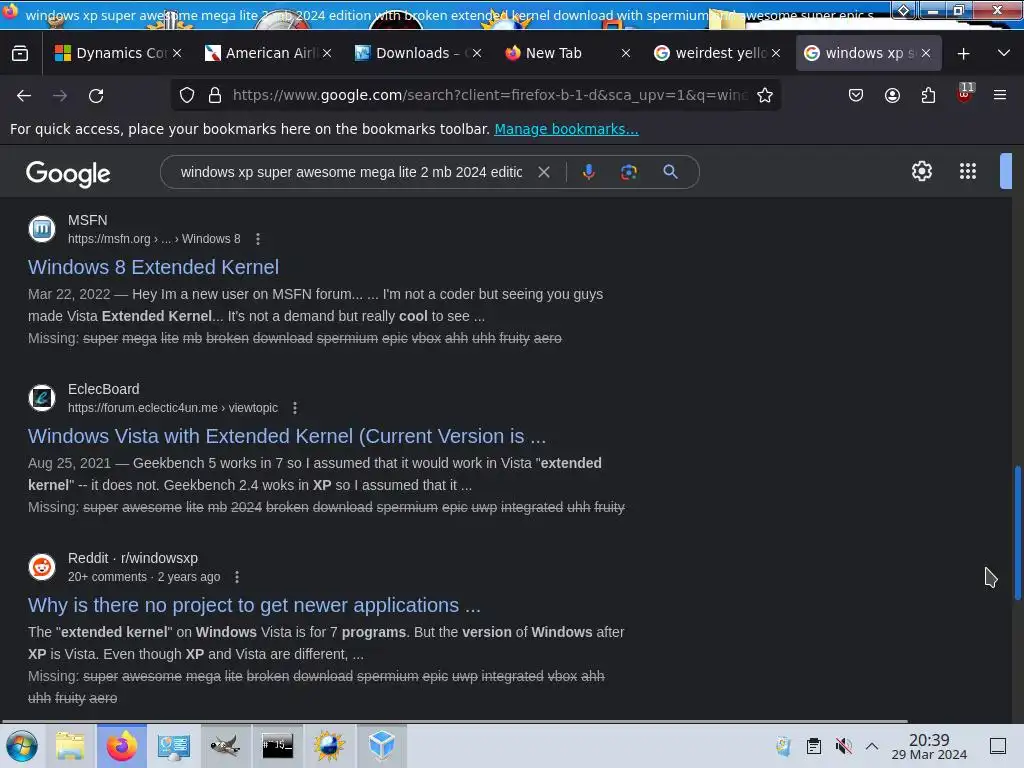Clear the Google search box
1024x768 pixels.
click(543, 172)
